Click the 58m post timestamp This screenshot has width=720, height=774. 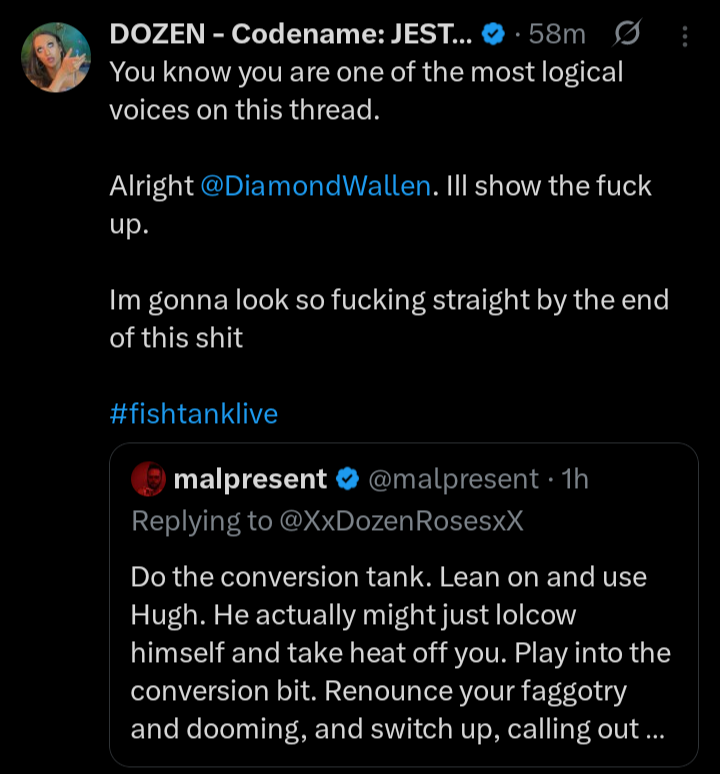557,34
